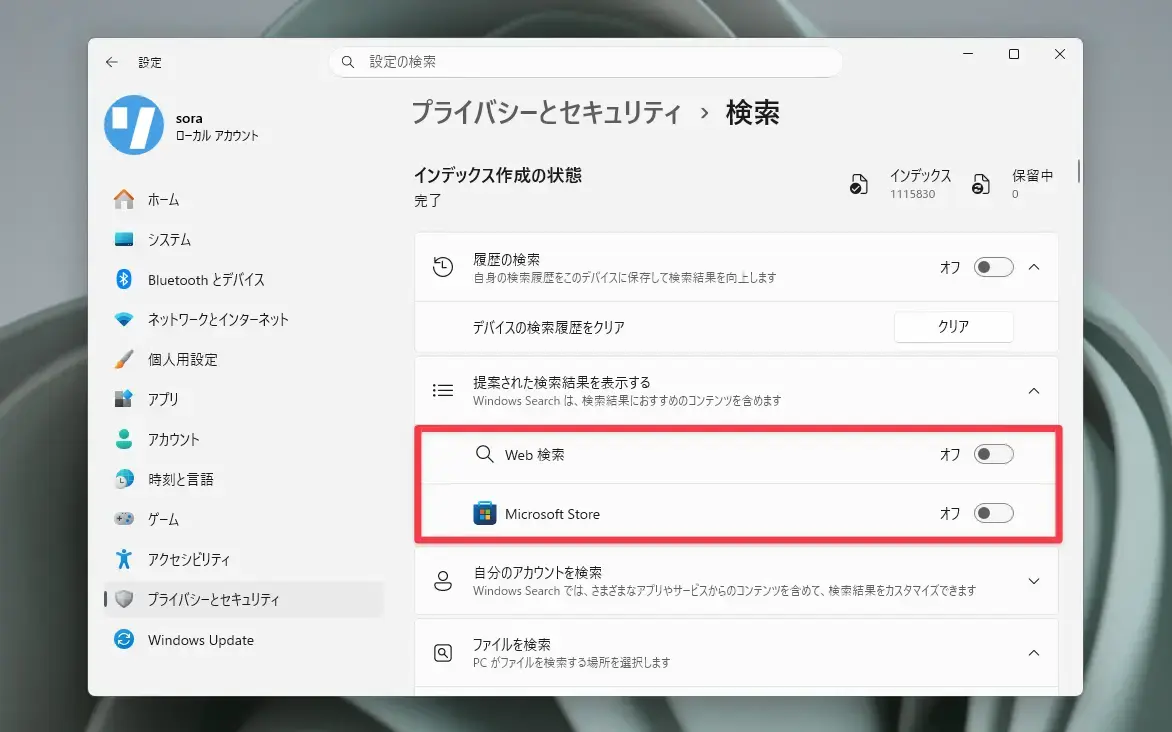Click the アクセシビリティ person icon
1172x732 pixels.
[x=124, y=559]
